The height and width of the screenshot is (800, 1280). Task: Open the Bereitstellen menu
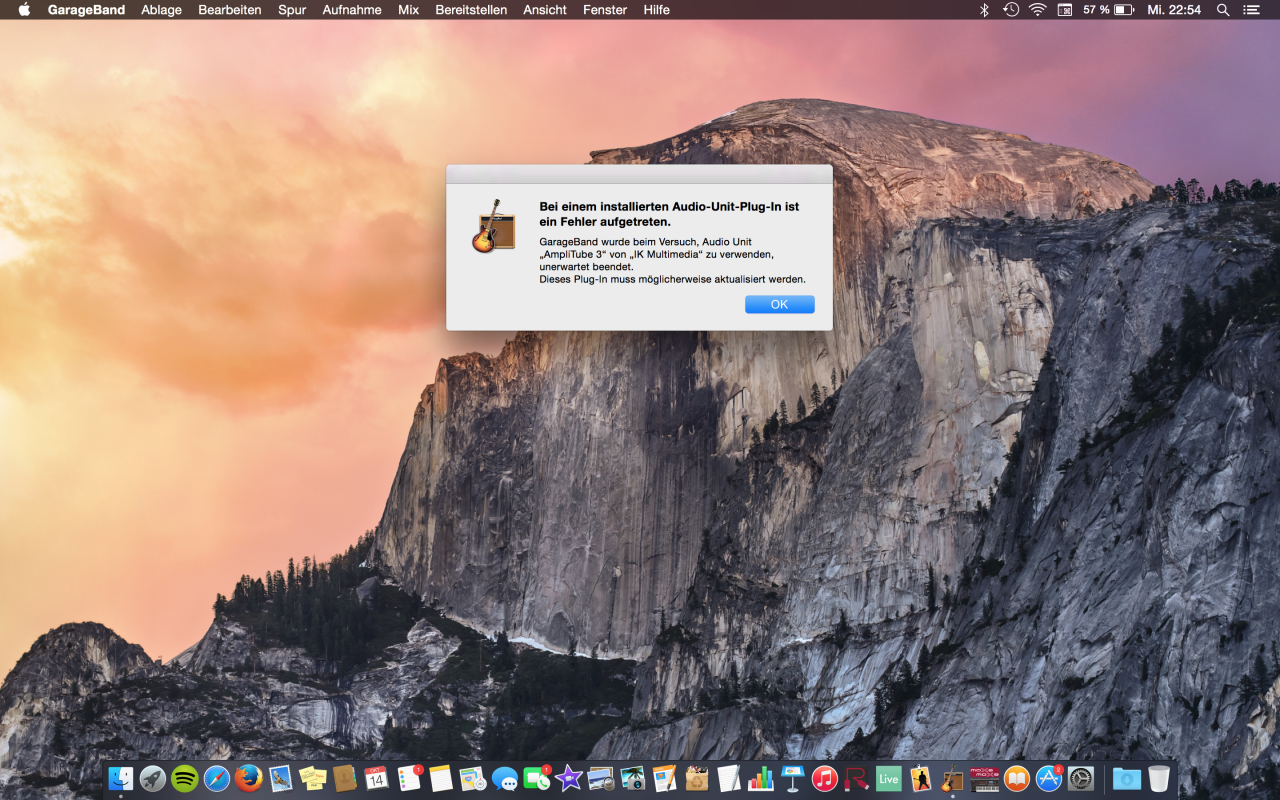pos(471,10)
